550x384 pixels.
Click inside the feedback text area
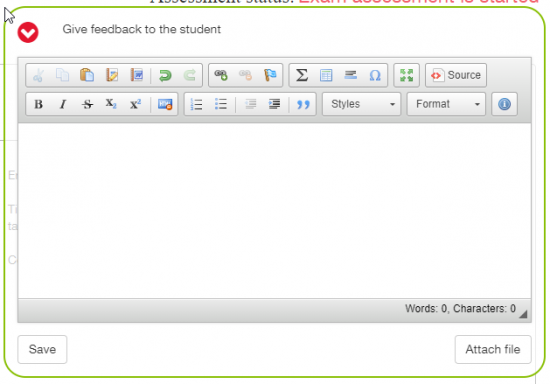pos(274,210)
